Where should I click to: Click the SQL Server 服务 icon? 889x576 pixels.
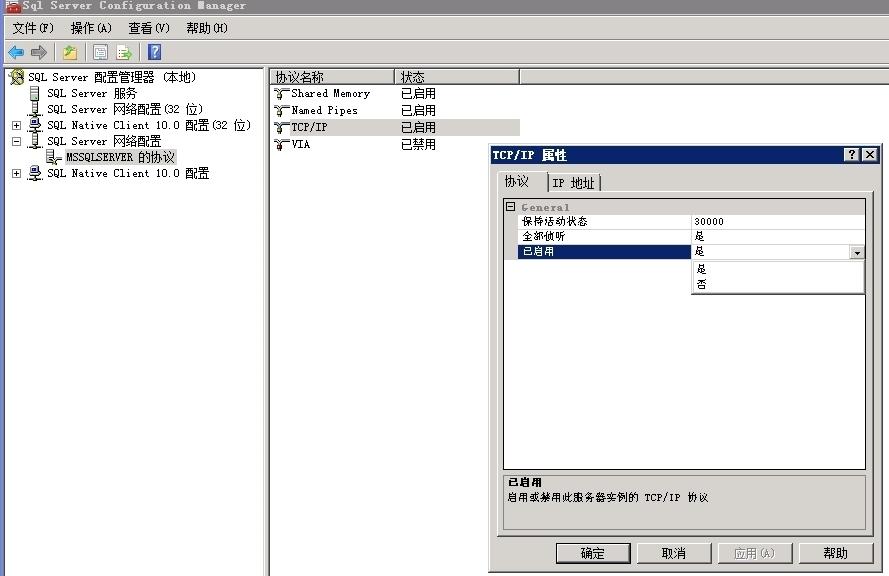point(35,94)
